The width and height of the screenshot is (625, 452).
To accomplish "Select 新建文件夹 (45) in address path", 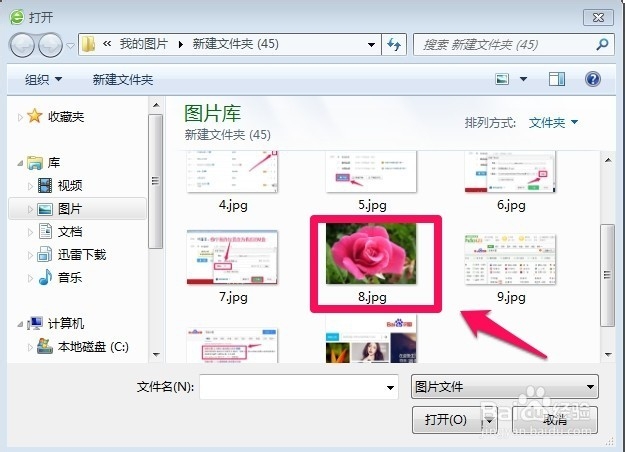I will tap(236, 44).
